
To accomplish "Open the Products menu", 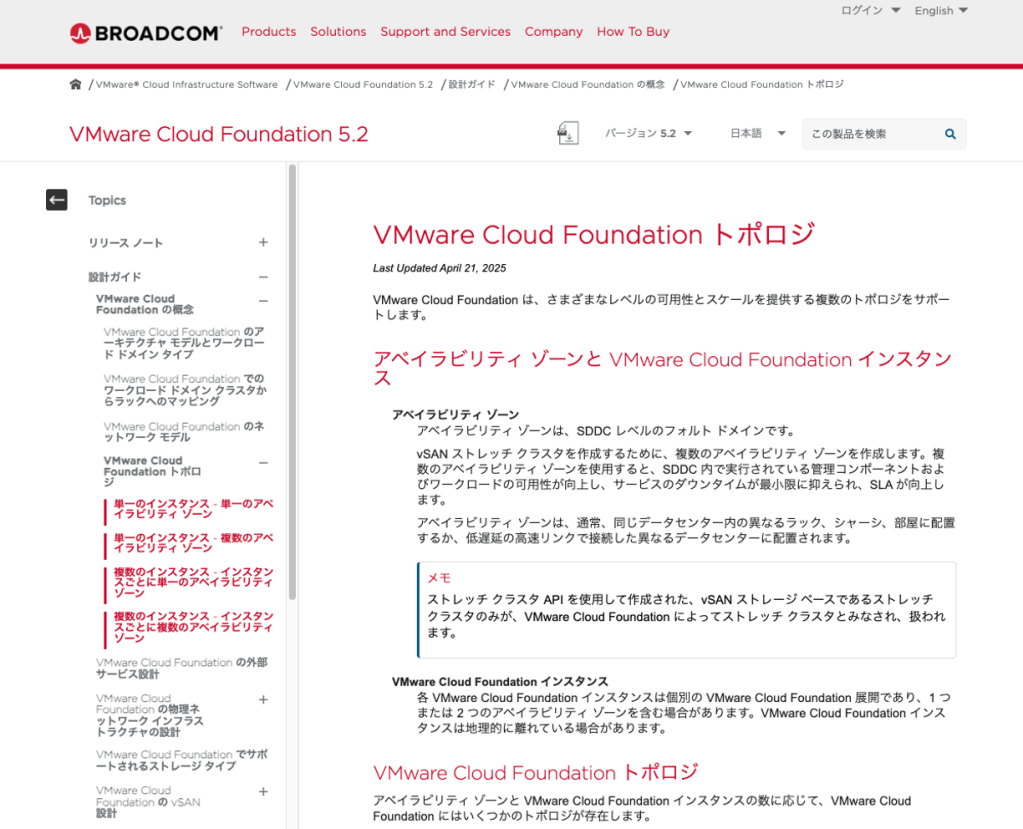I will click(x=269, y=31).
